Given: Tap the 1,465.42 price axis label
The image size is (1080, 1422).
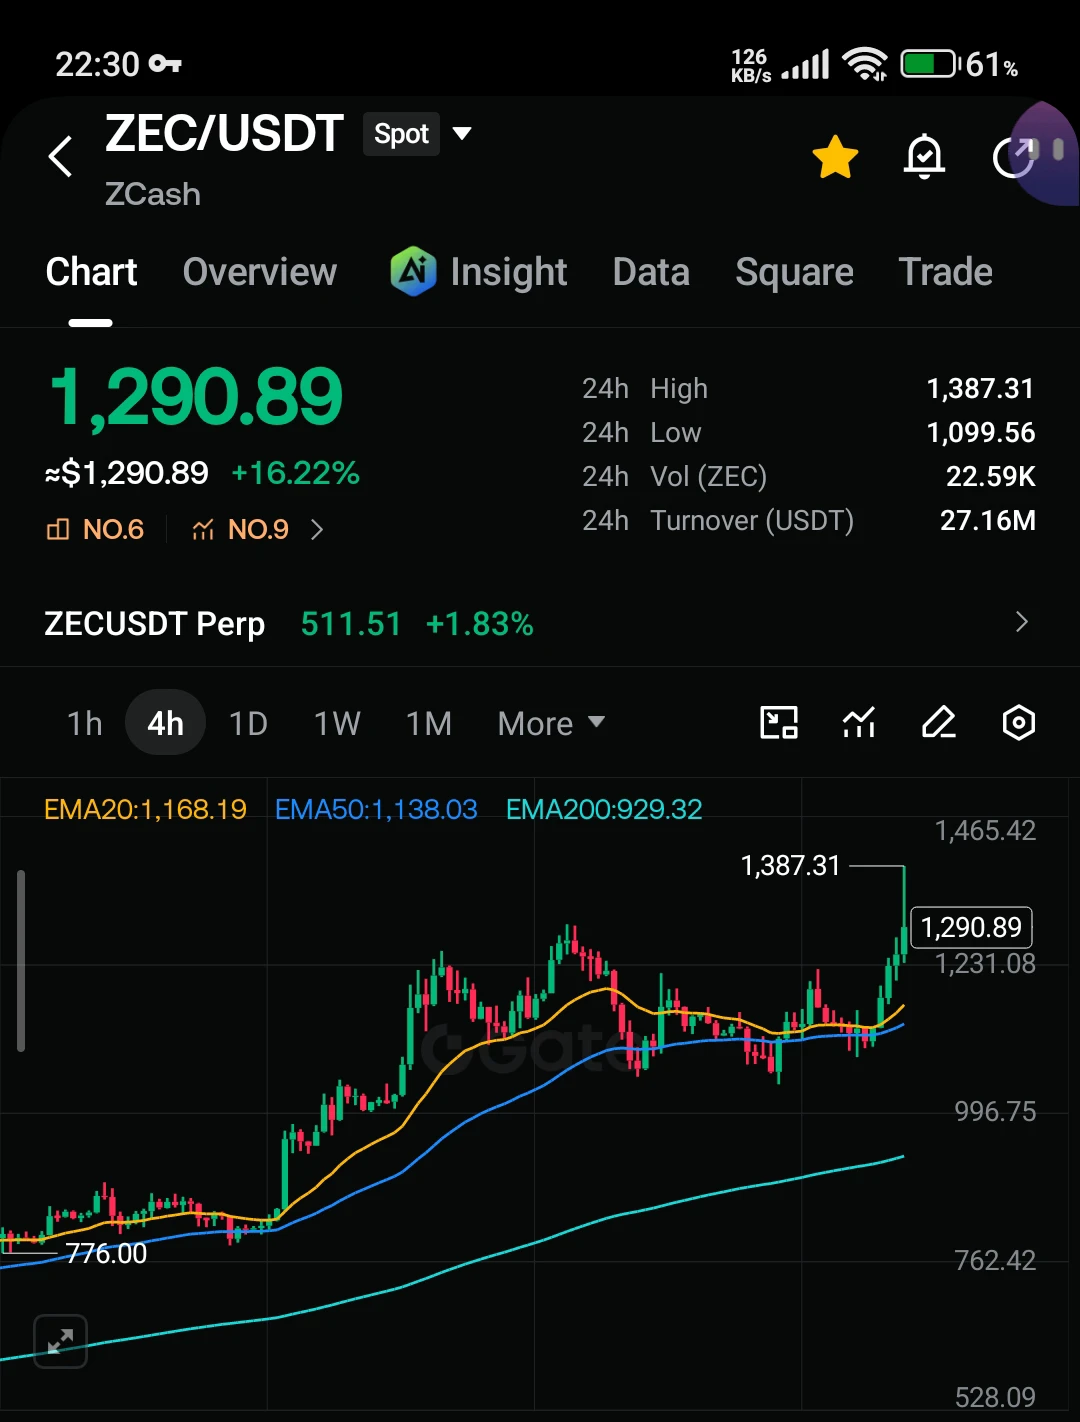Looking at the screenshot, I should pyautogui.click(x=985, y=831).
